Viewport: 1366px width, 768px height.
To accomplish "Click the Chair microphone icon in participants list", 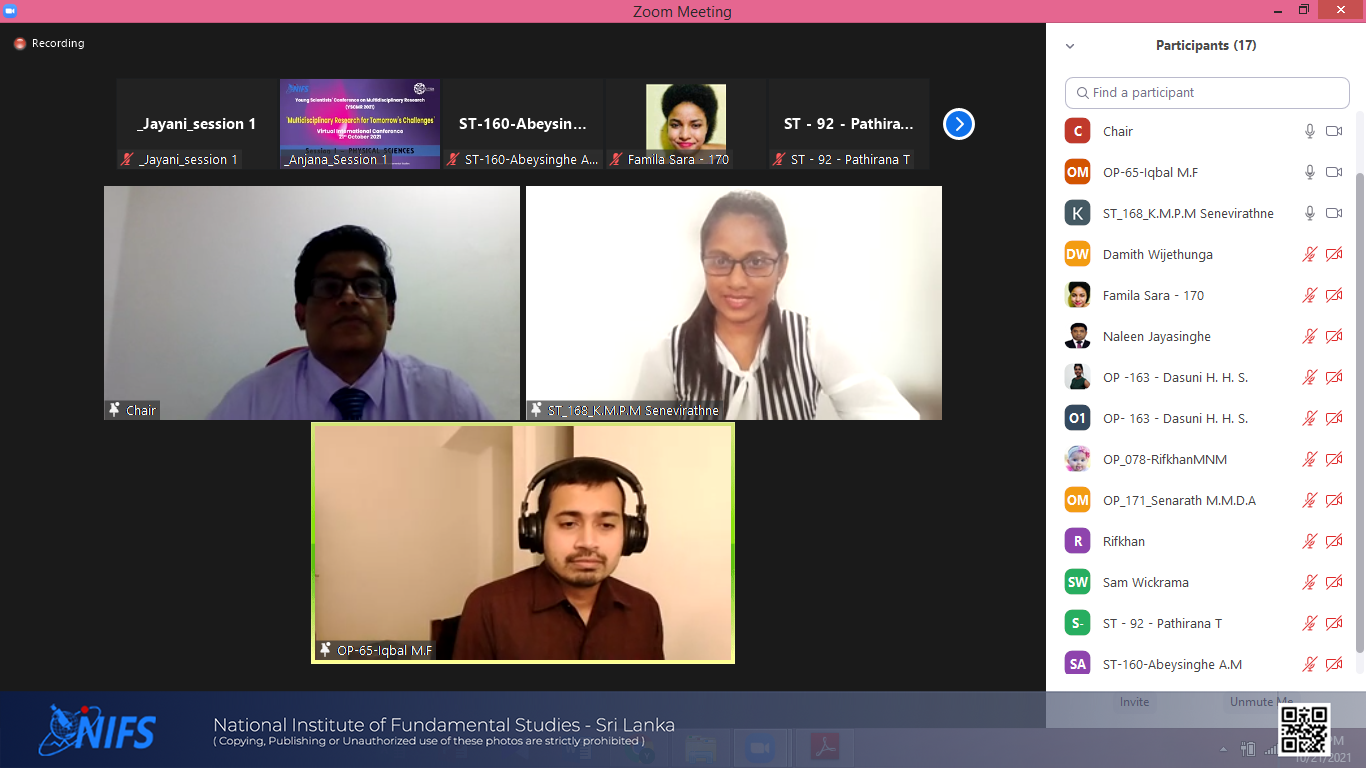I will pos(1309,131).
